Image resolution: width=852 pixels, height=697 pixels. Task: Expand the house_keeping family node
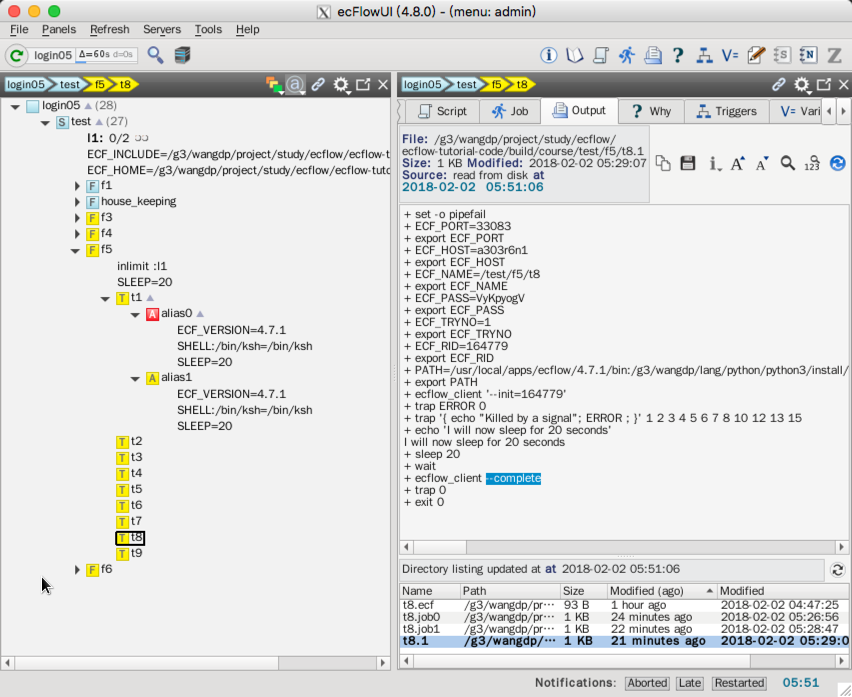pos(77,202)
